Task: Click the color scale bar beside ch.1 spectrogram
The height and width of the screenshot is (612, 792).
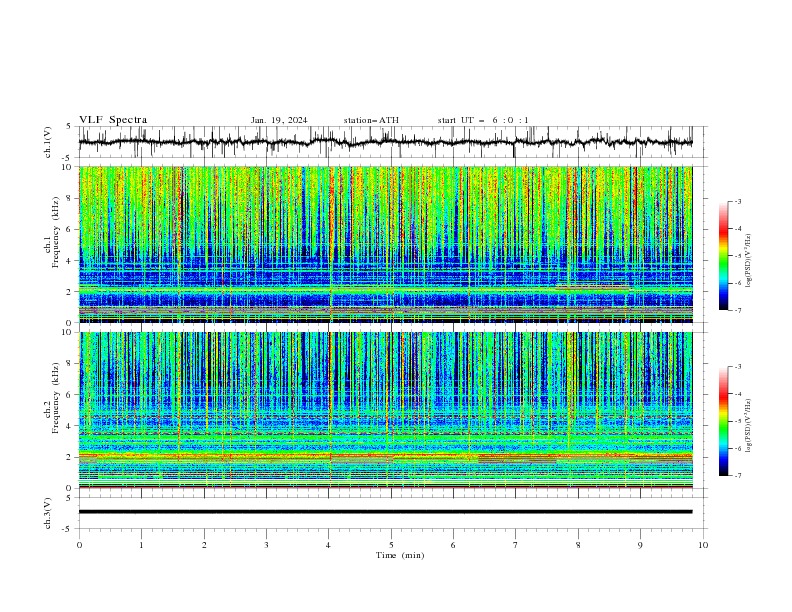Action: pyautogui.click(x=723, y=256)
